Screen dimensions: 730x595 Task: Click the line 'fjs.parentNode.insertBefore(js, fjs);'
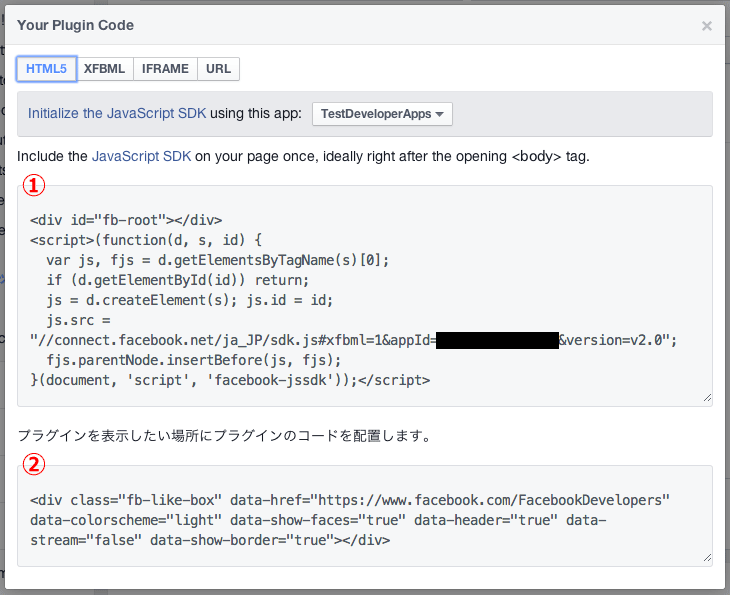click(194, 360)
